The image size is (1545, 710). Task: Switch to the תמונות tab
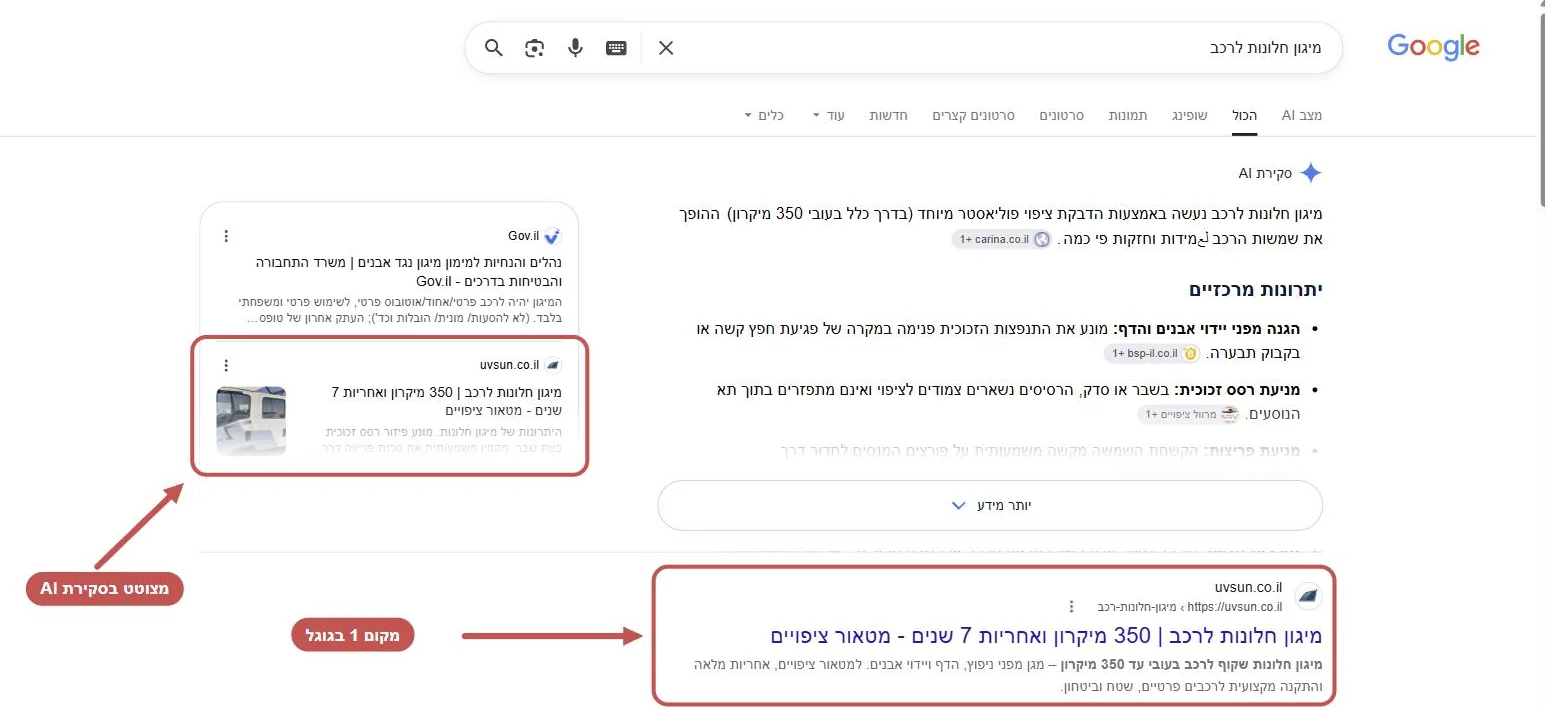(x=1128, y=115)
